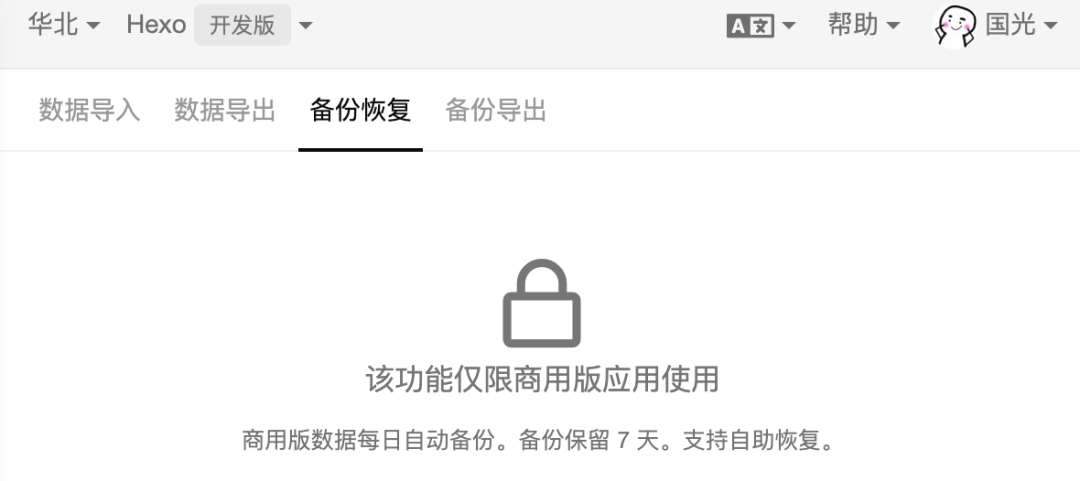
Task: Click the language switch A文 icon
Action: pyautogui.click(x=750, y=26)
